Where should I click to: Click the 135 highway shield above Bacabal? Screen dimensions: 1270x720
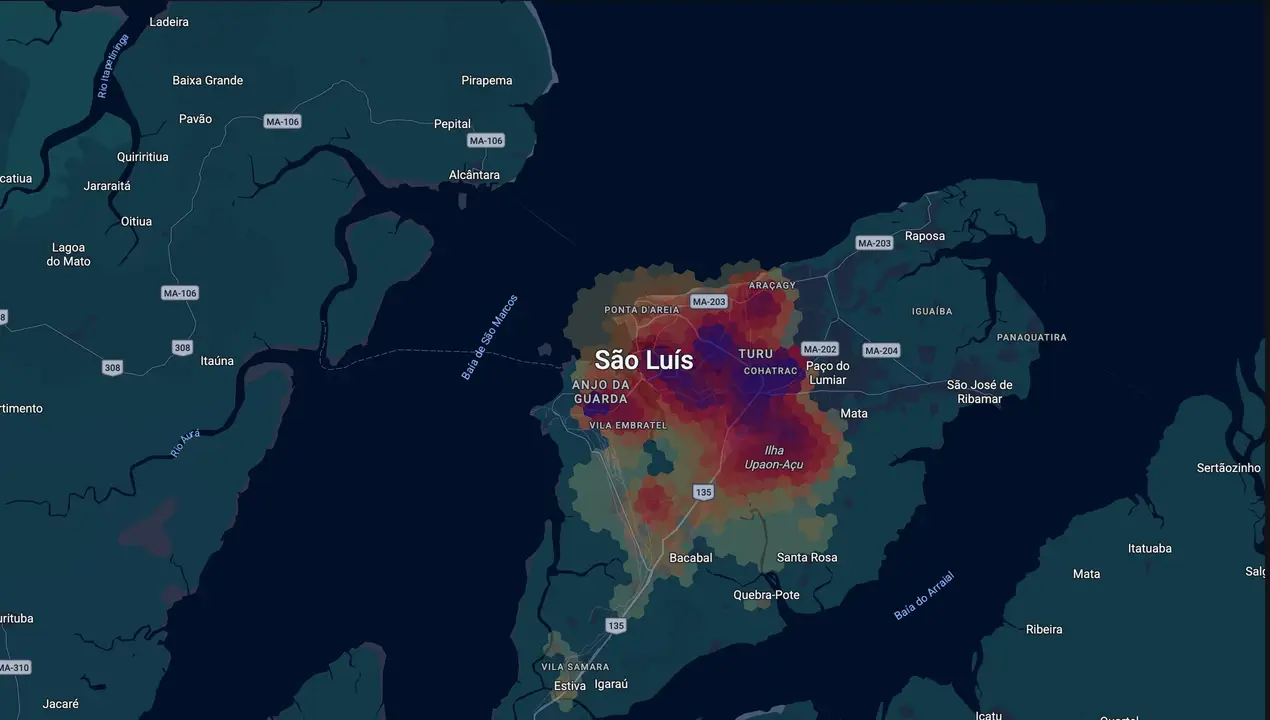coord(704,492)
